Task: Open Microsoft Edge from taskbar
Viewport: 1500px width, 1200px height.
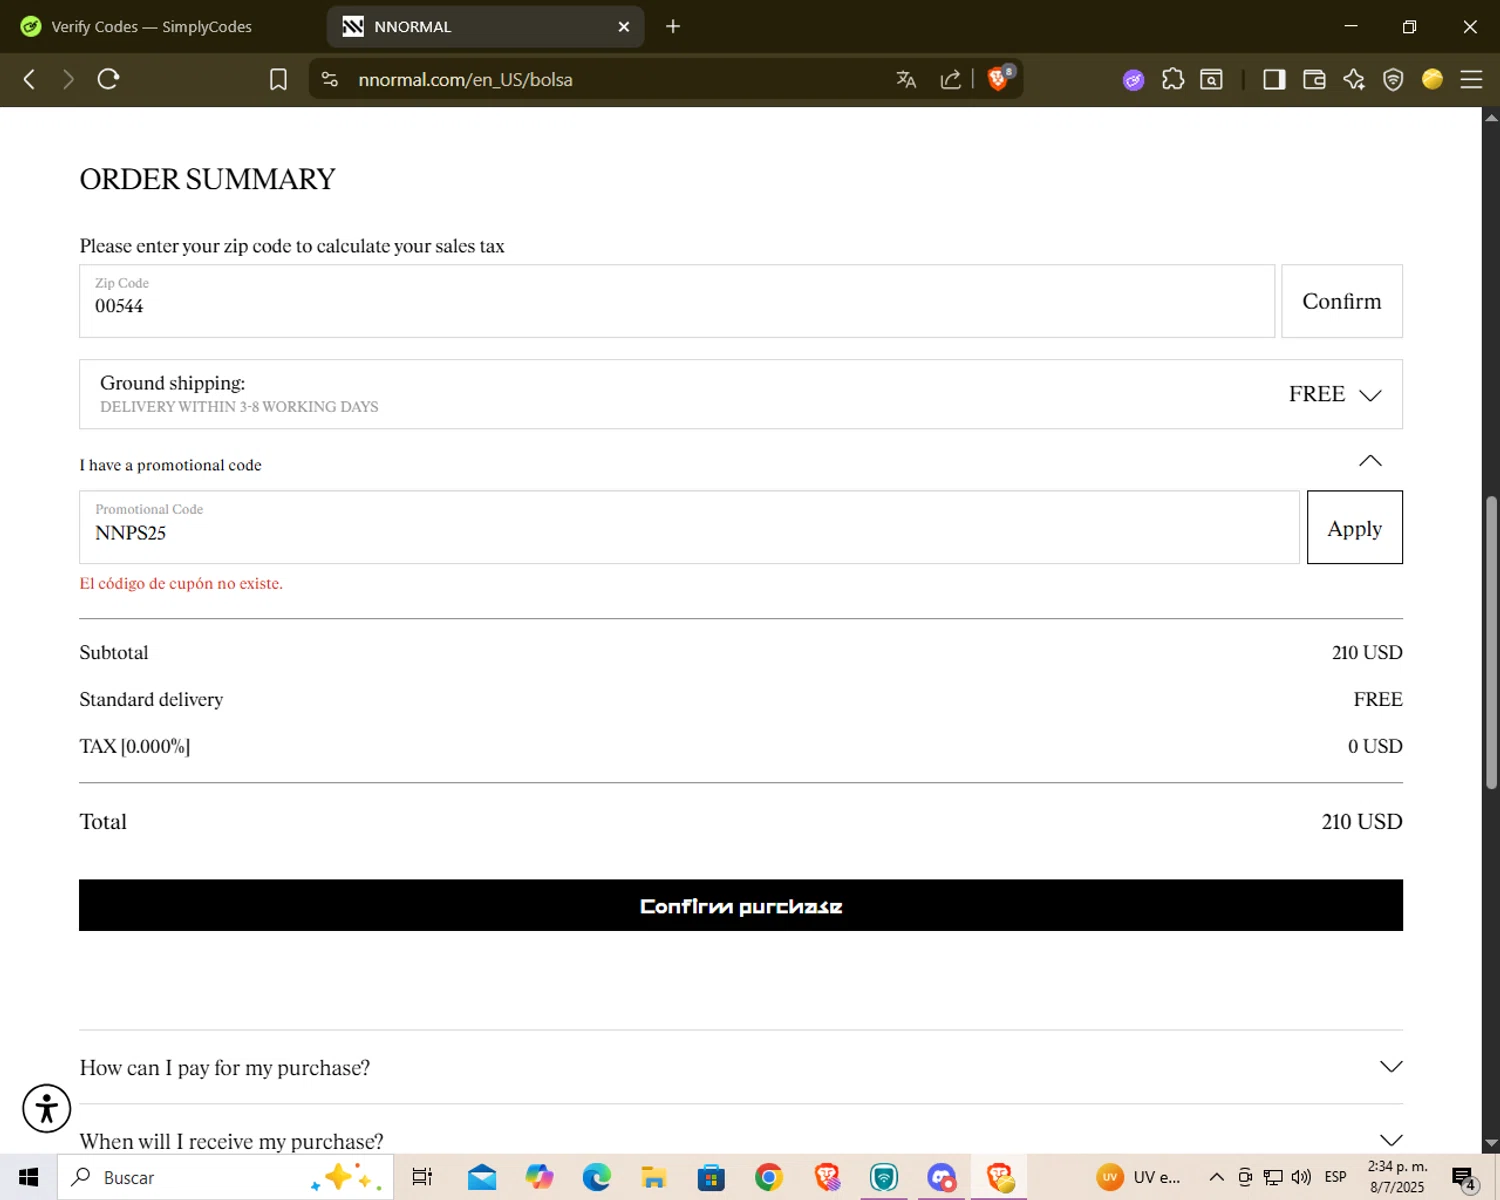Action: (597, 1177)
